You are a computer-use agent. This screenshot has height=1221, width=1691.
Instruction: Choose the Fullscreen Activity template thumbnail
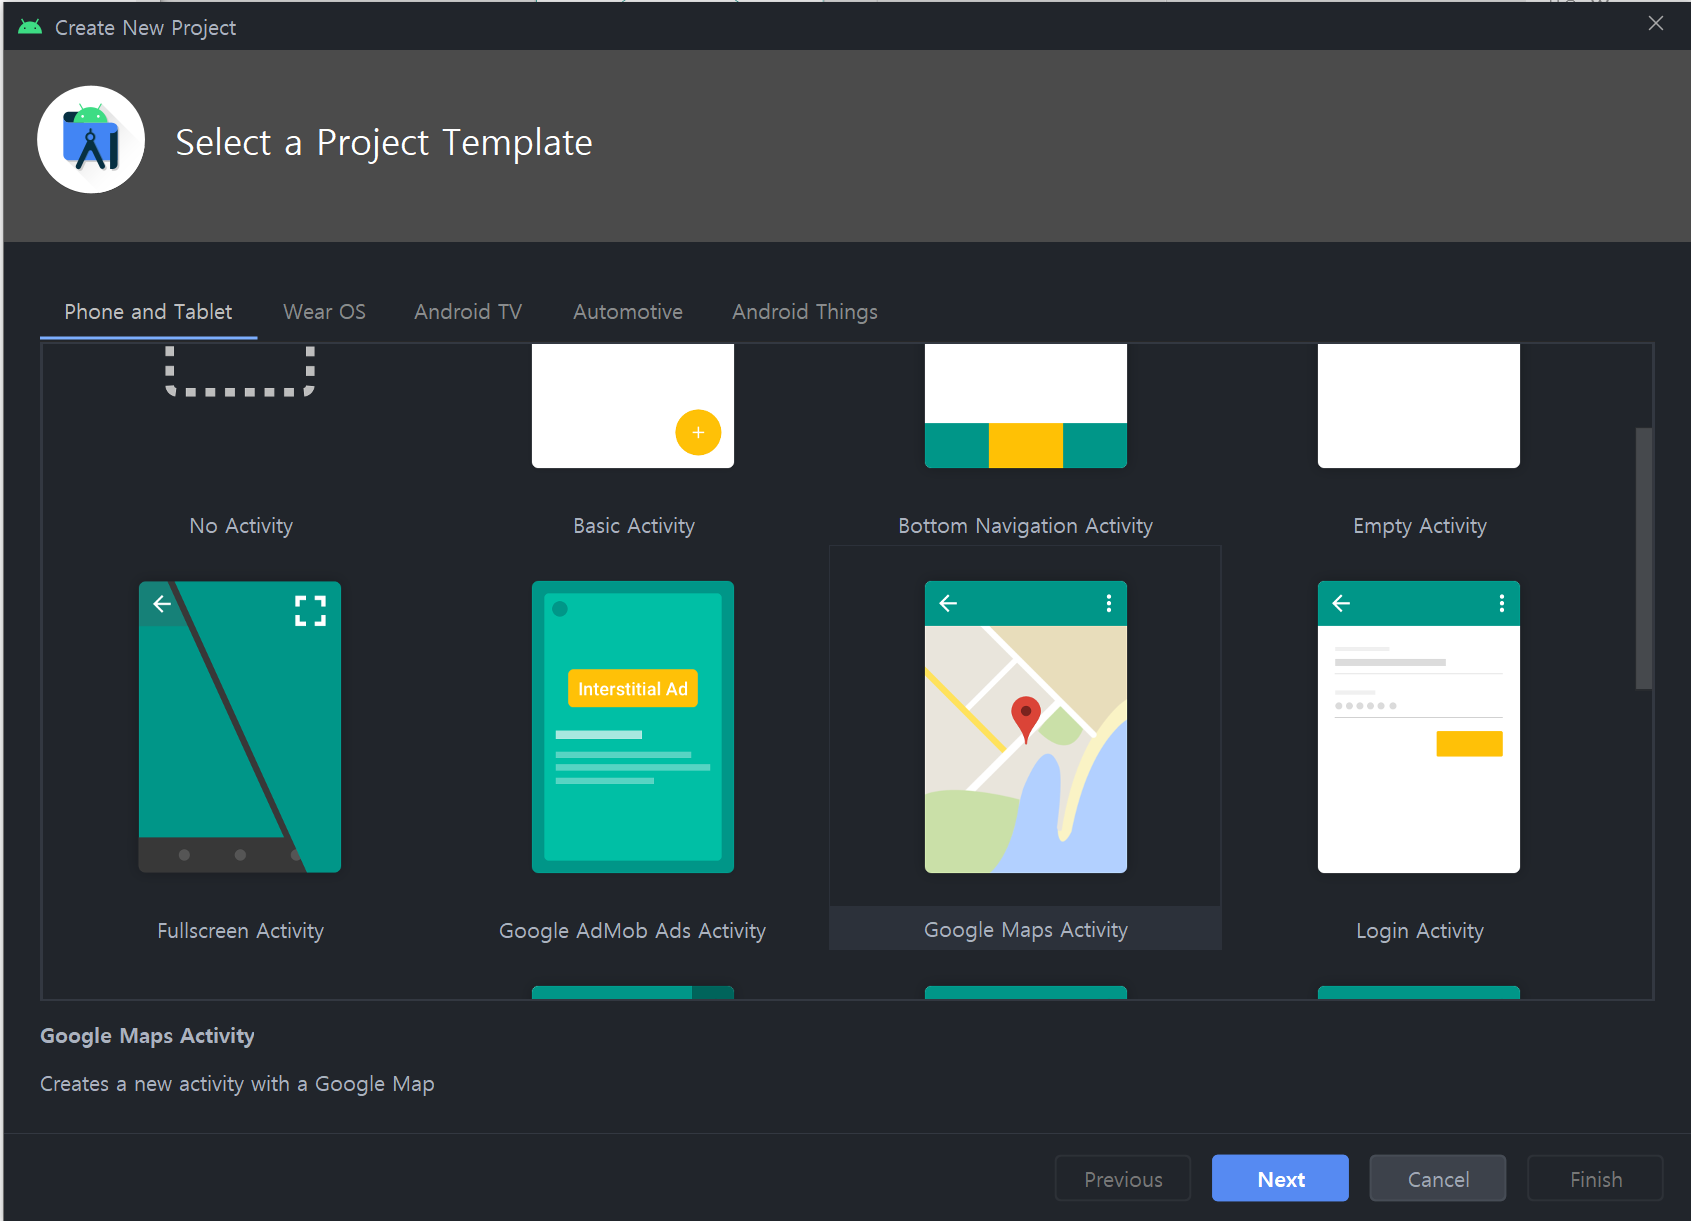click(x=240, y=727)
